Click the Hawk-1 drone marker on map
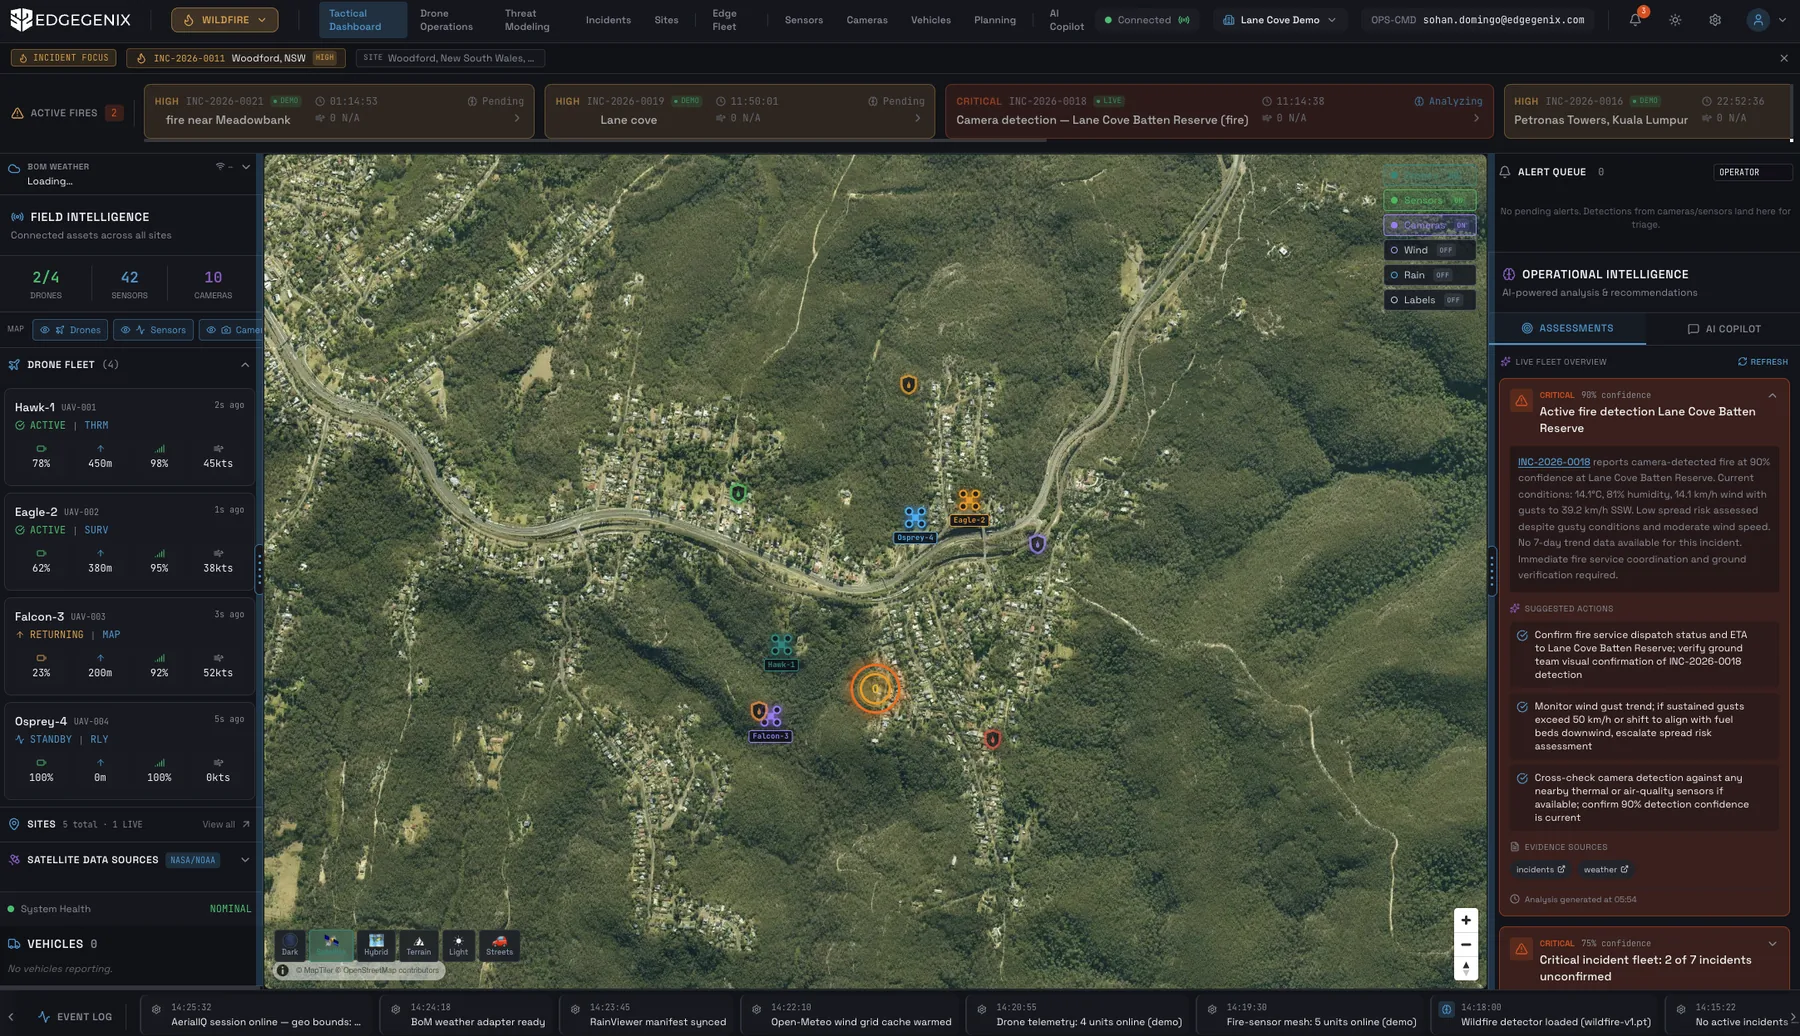 click(781, 646)
